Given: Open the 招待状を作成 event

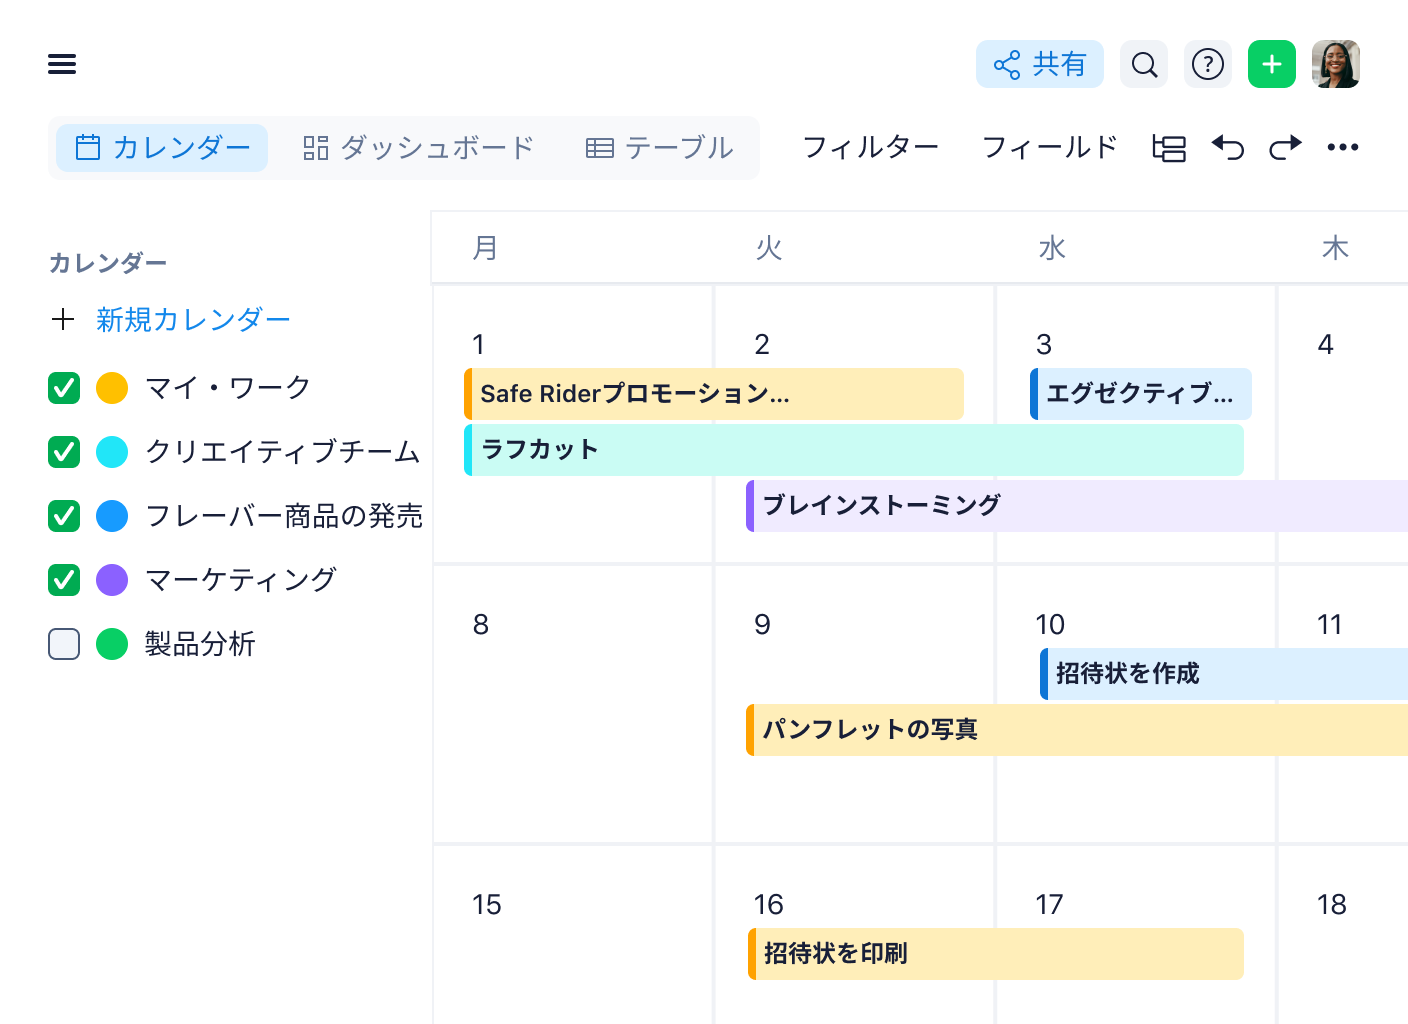Looking at the screenshot, I should [1224, 674].
